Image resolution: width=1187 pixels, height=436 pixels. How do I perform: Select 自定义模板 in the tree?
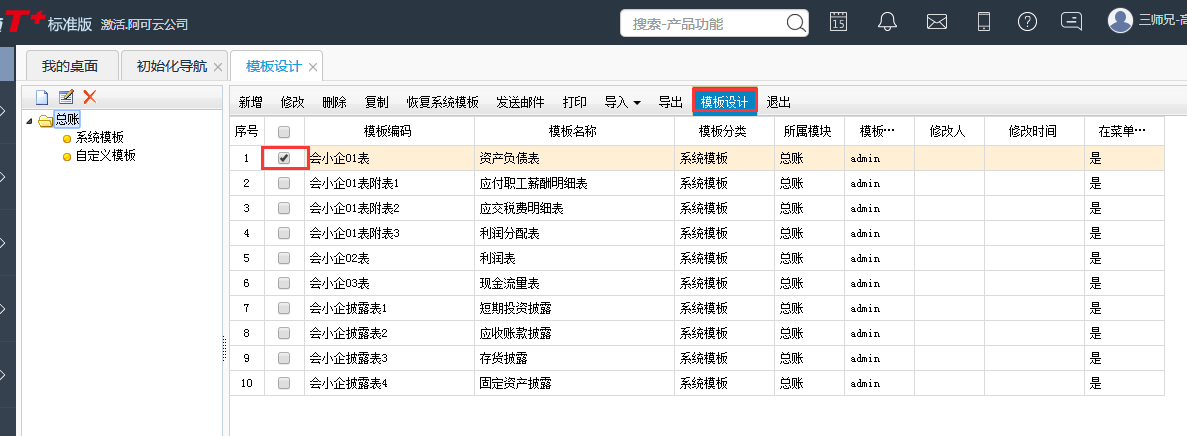[105, 156]
